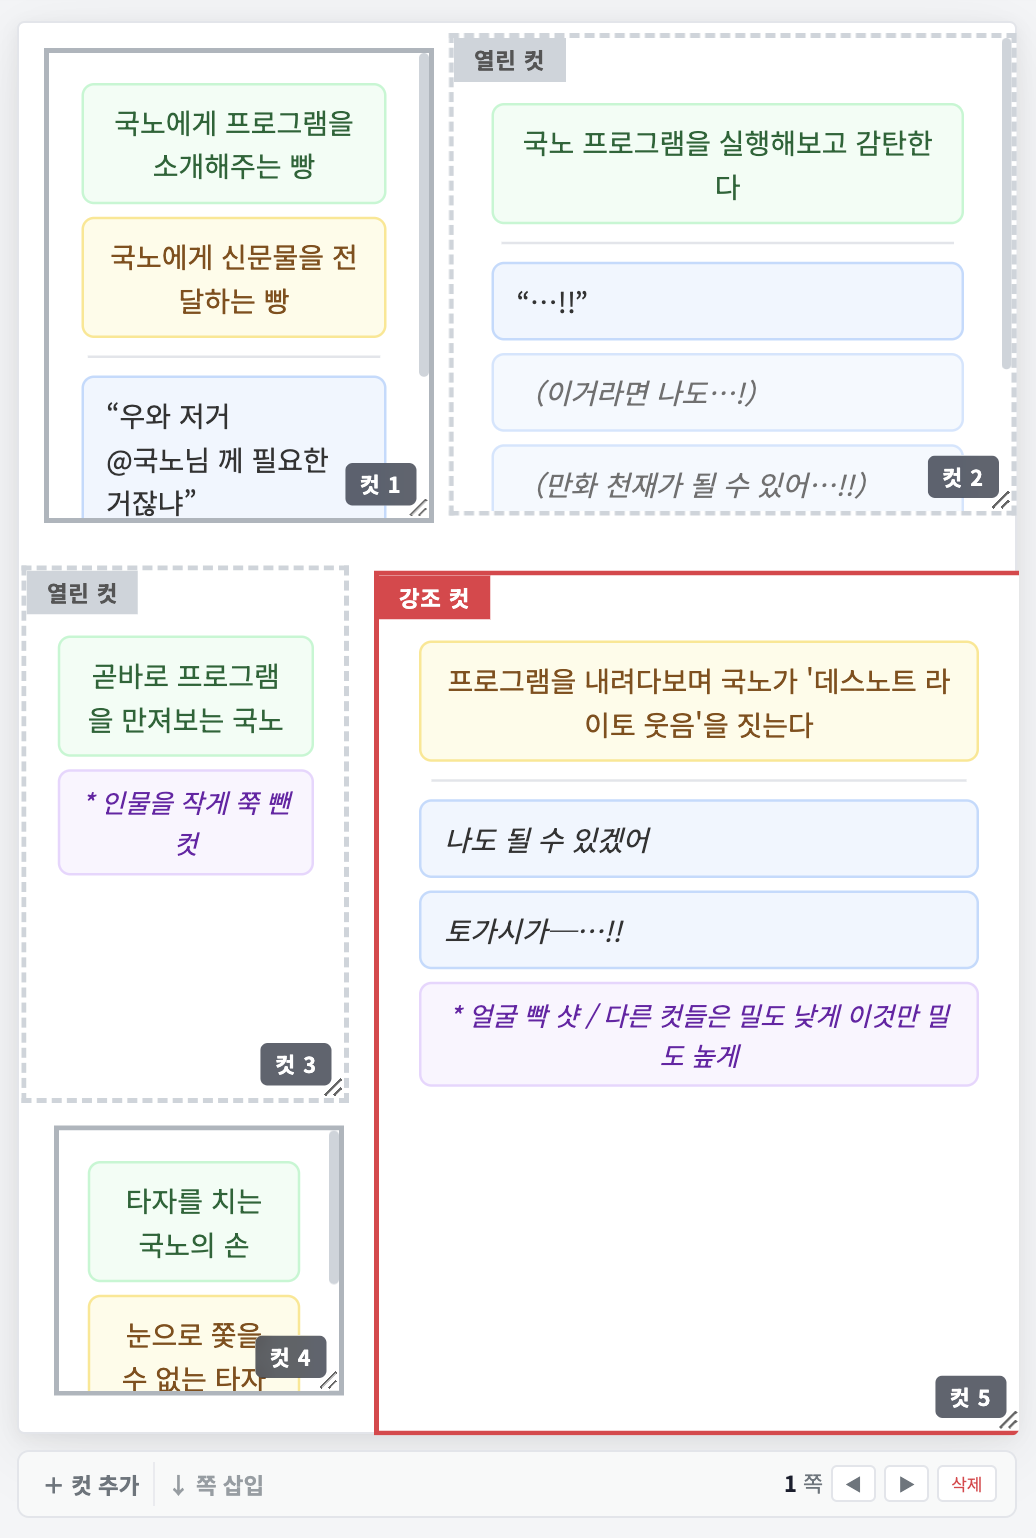Toggle the 열린 컷 label on 컷 2
This screenshot has width=1036, height=1538.
click(x=509, y=60)
